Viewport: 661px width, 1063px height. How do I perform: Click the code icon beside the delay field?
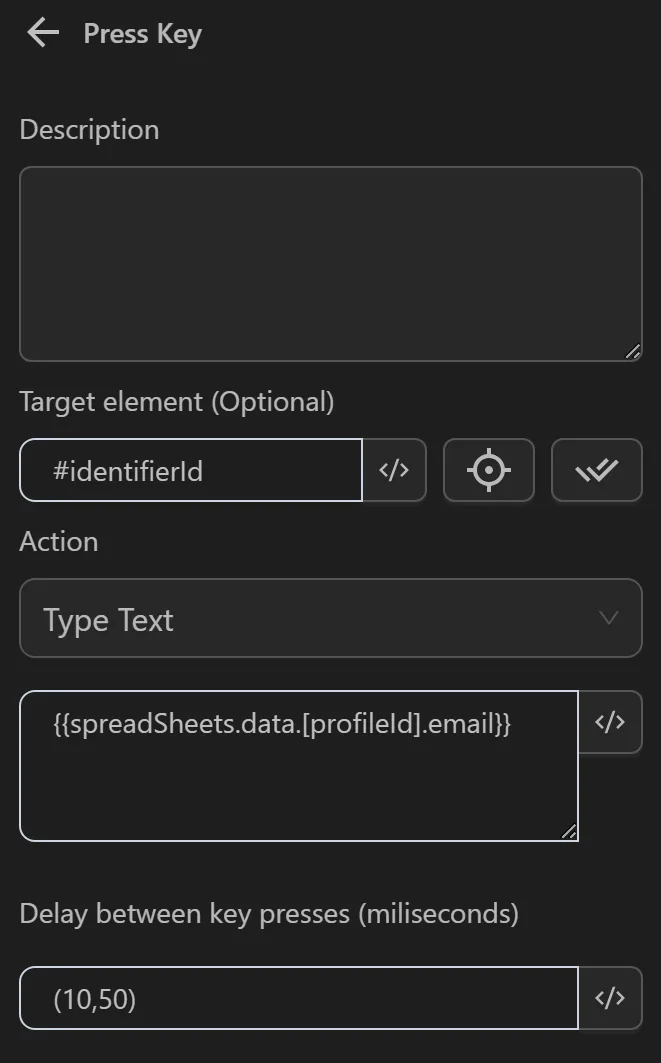click(x=612, y=997)
